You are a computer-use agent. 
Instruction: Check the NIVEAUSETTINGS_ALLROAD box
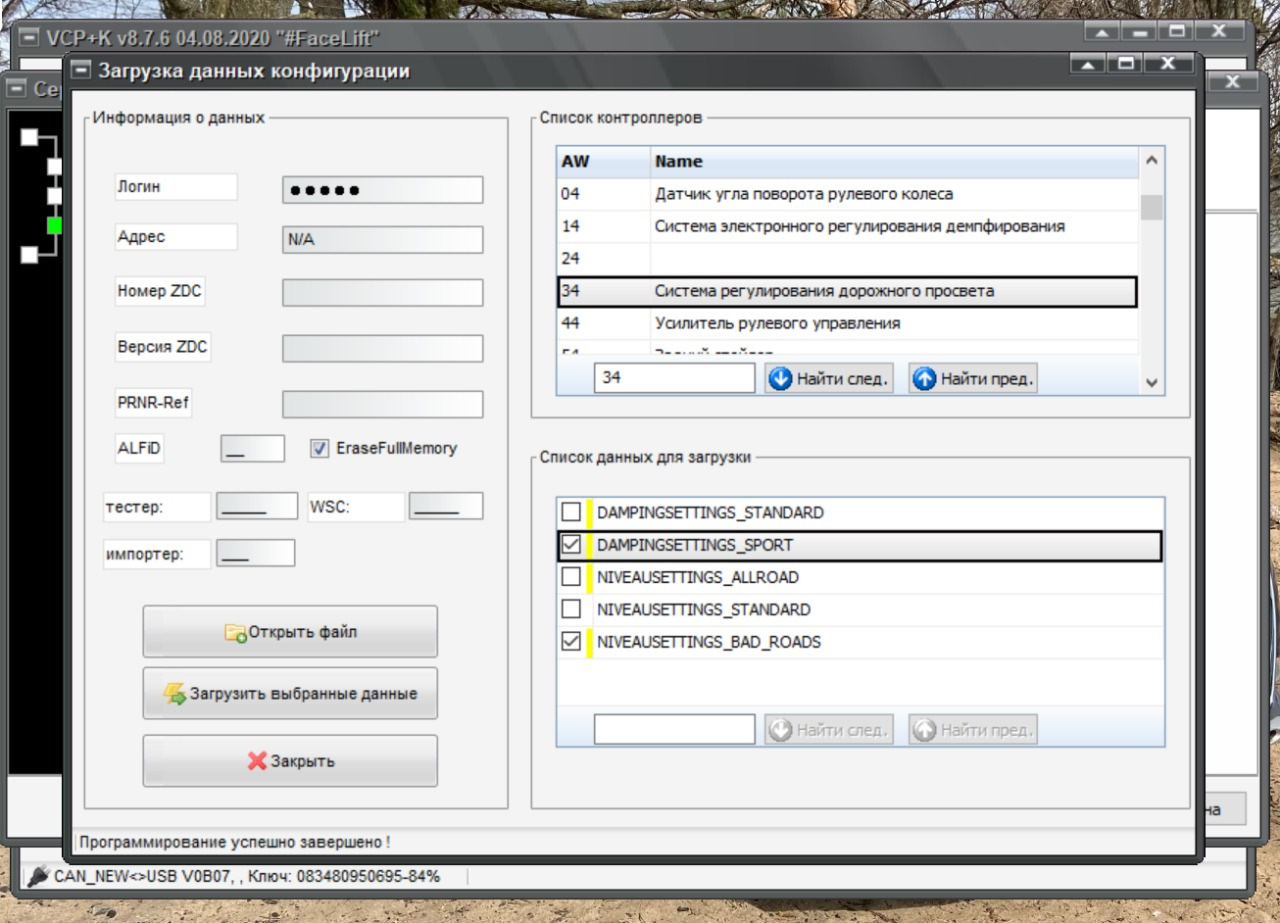[571, 577]
